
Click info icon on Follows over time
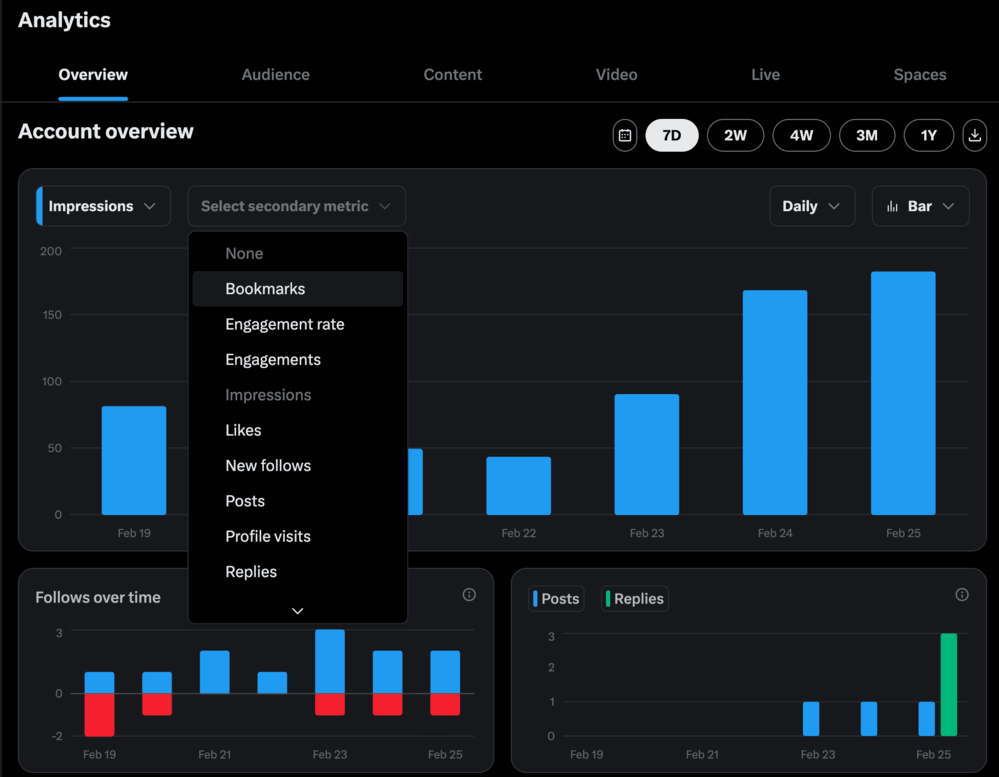click(x=469, y=595)
